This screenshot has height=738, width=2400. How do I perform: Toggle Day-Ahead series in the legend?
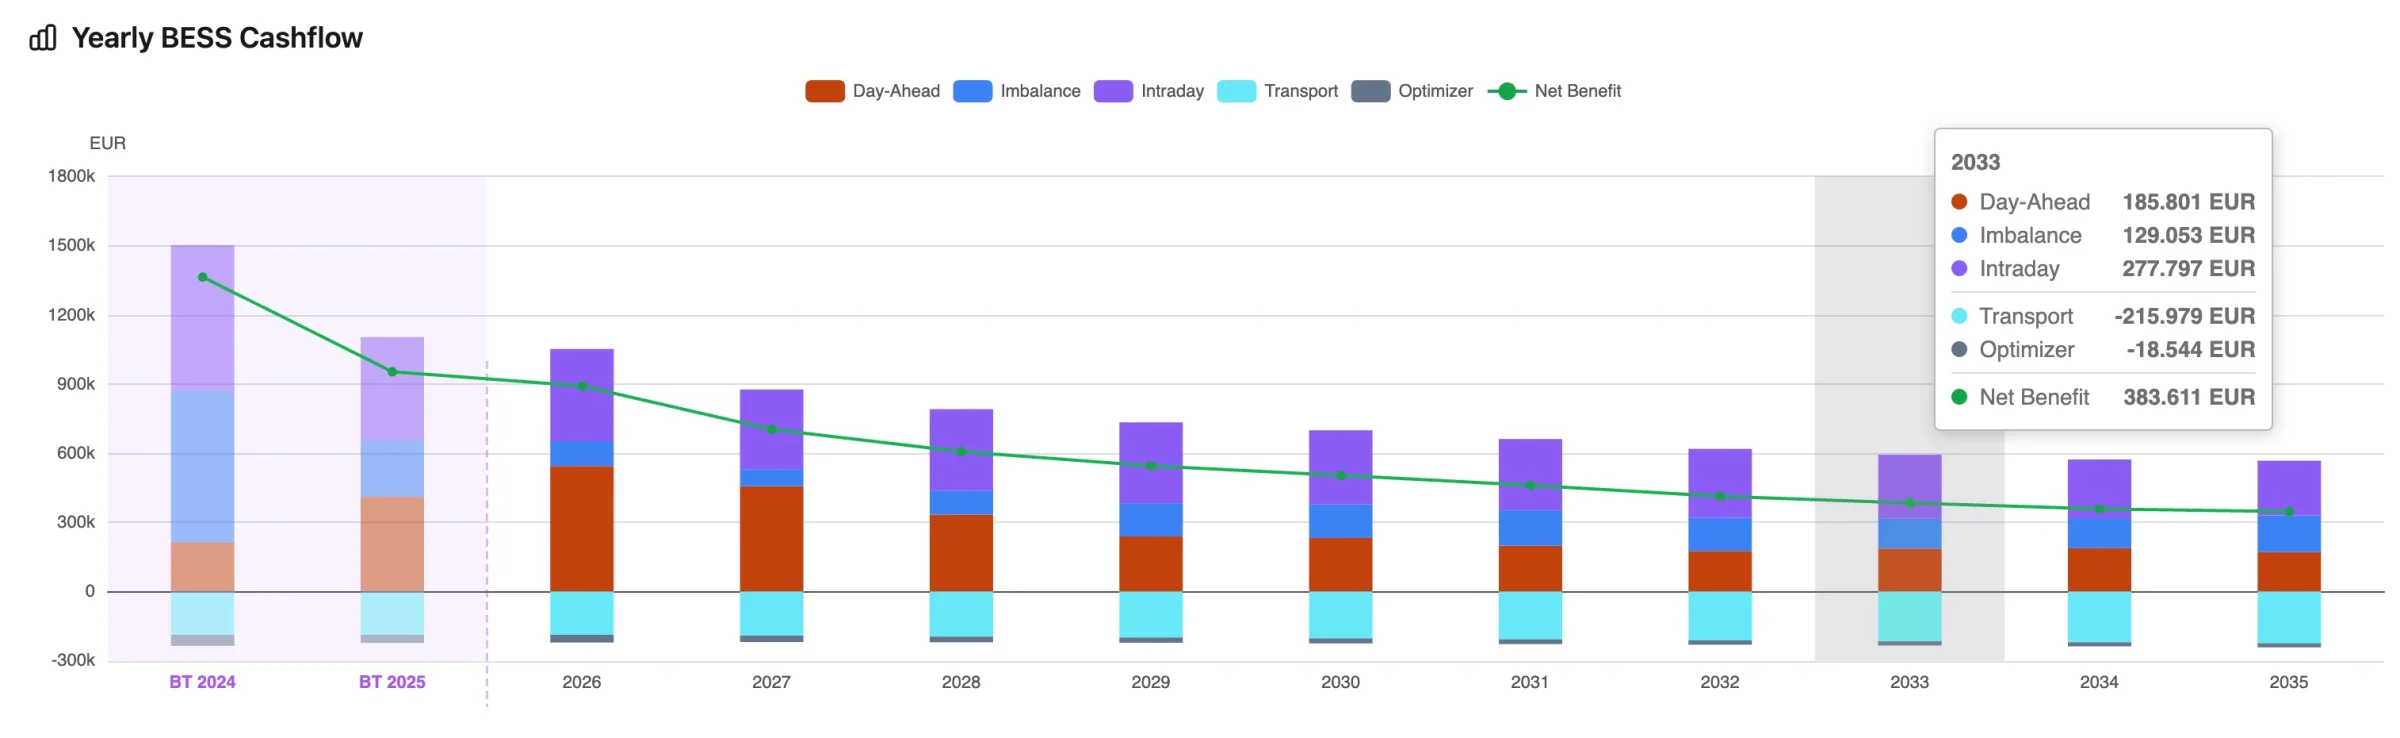(873, 91)
